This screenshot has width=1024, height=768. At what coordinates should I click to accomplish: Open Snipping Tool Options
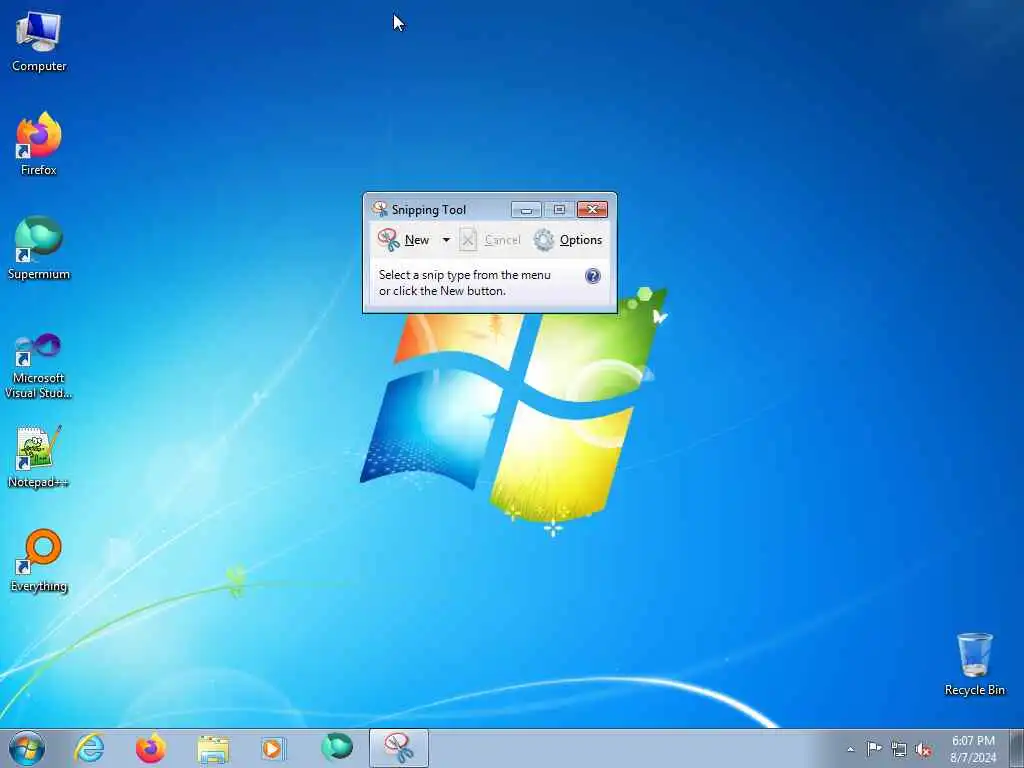pos(568,240)
